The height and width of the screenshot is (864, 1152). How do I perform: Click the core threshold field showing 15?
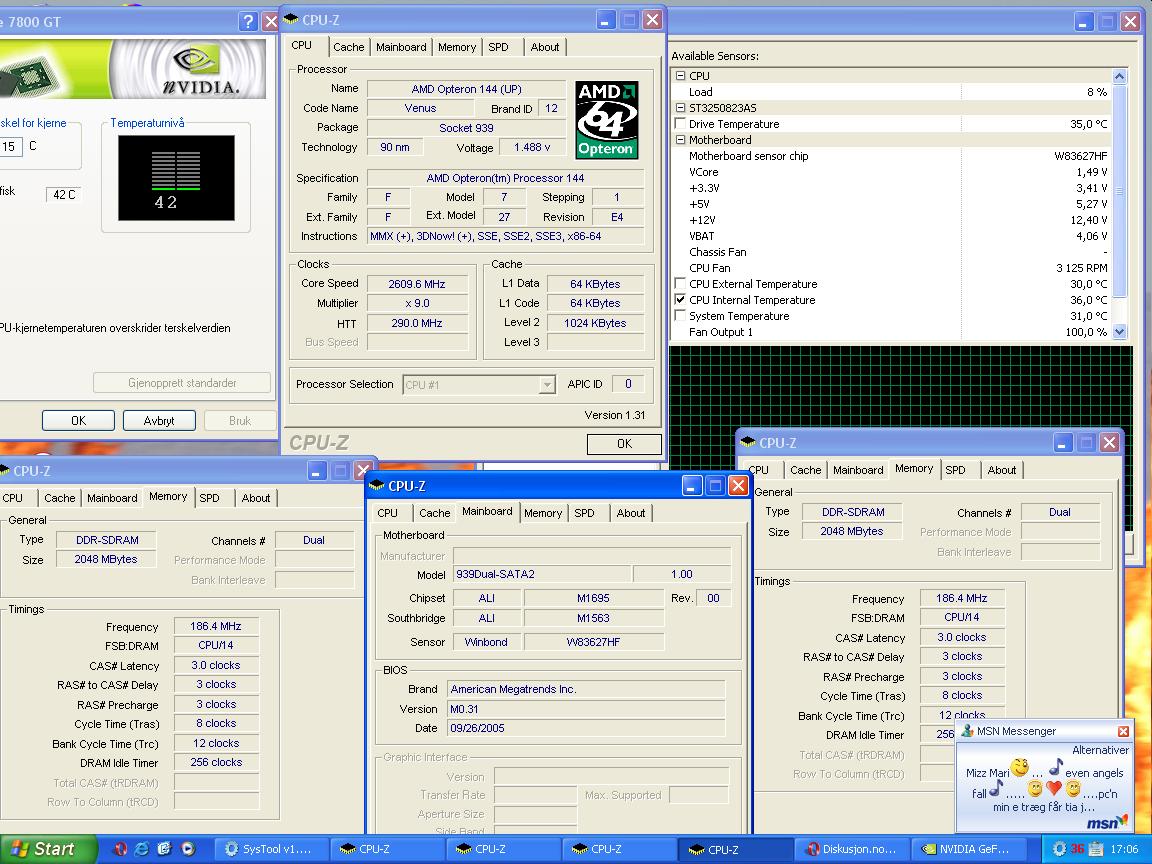pos(11,146)
